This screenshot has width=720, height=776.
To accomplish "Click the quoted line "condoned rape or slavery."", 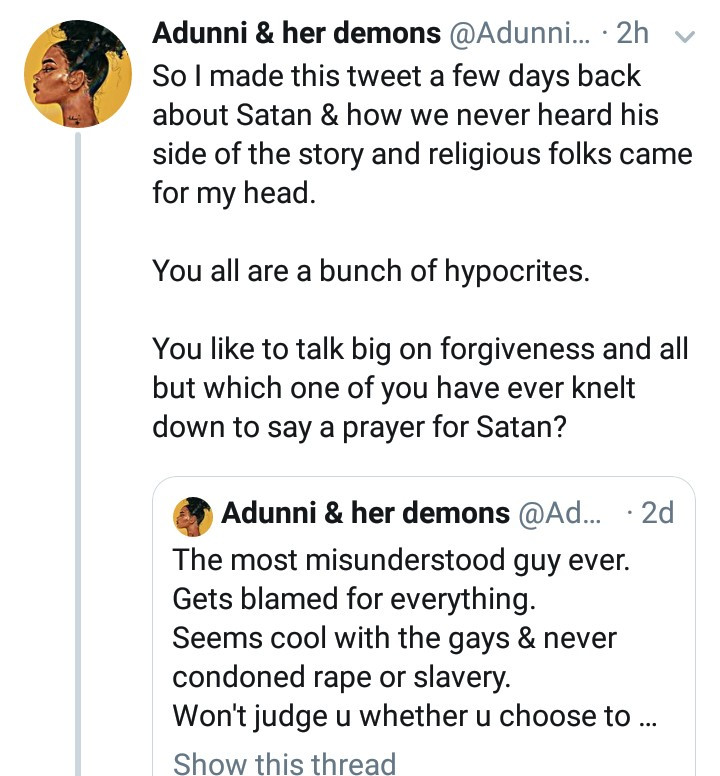I will [x=341, y=677].
